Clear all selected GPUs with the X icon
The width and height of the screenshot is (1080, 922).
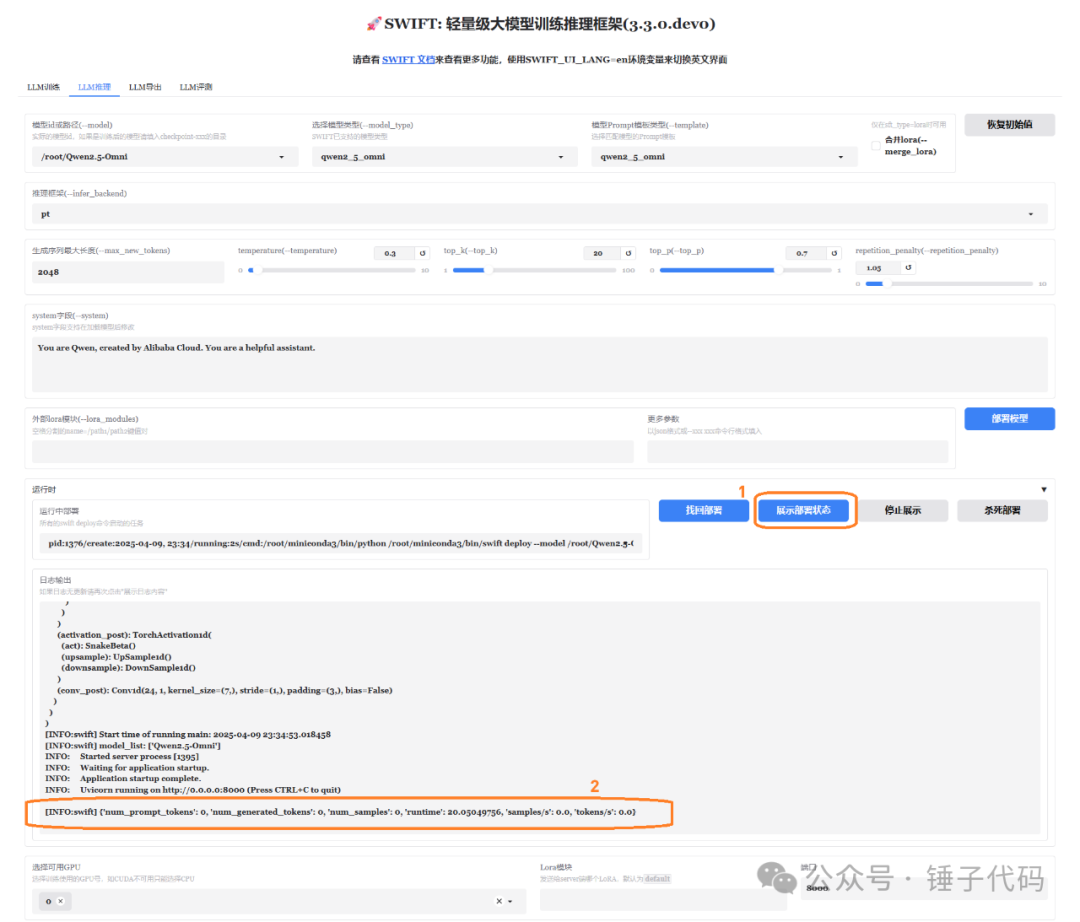point(499,901)
